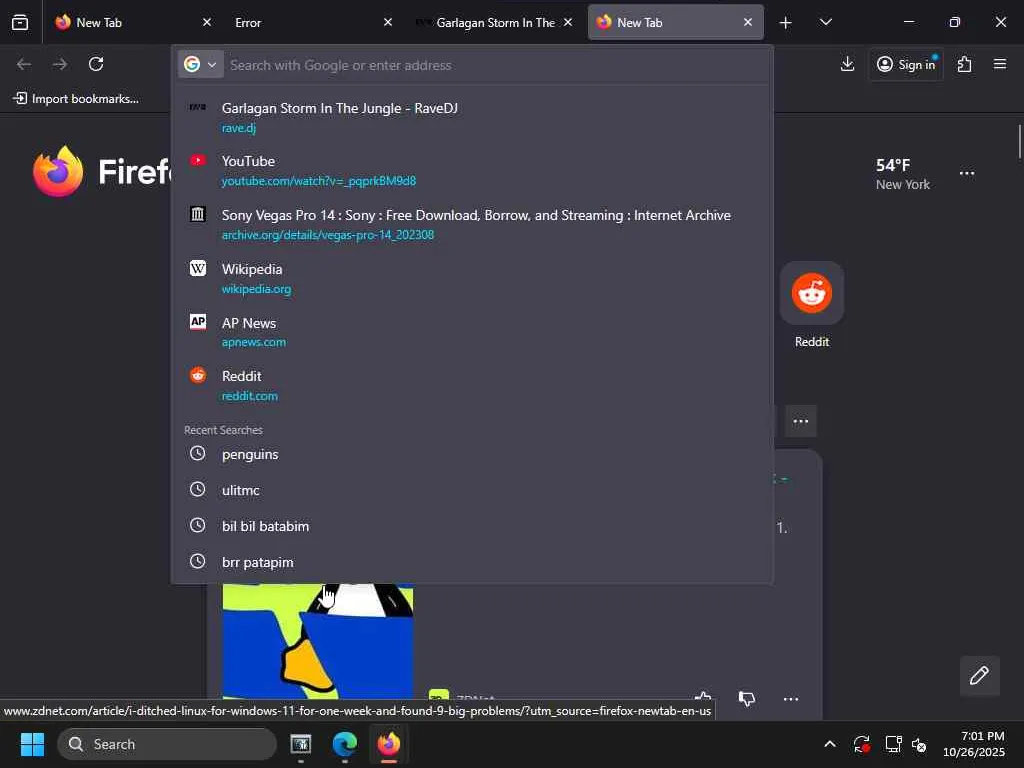Open a new tab with plus button
Image resolution: width=1024 pixels, height=768 pixels.
(786, 23)
